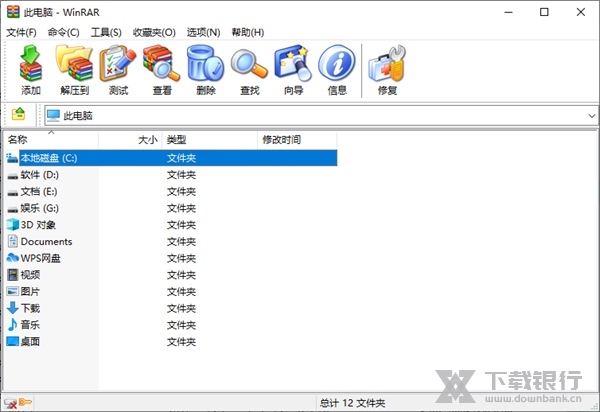Select the 娱乐 (G:) name text

tap(40, 208)
